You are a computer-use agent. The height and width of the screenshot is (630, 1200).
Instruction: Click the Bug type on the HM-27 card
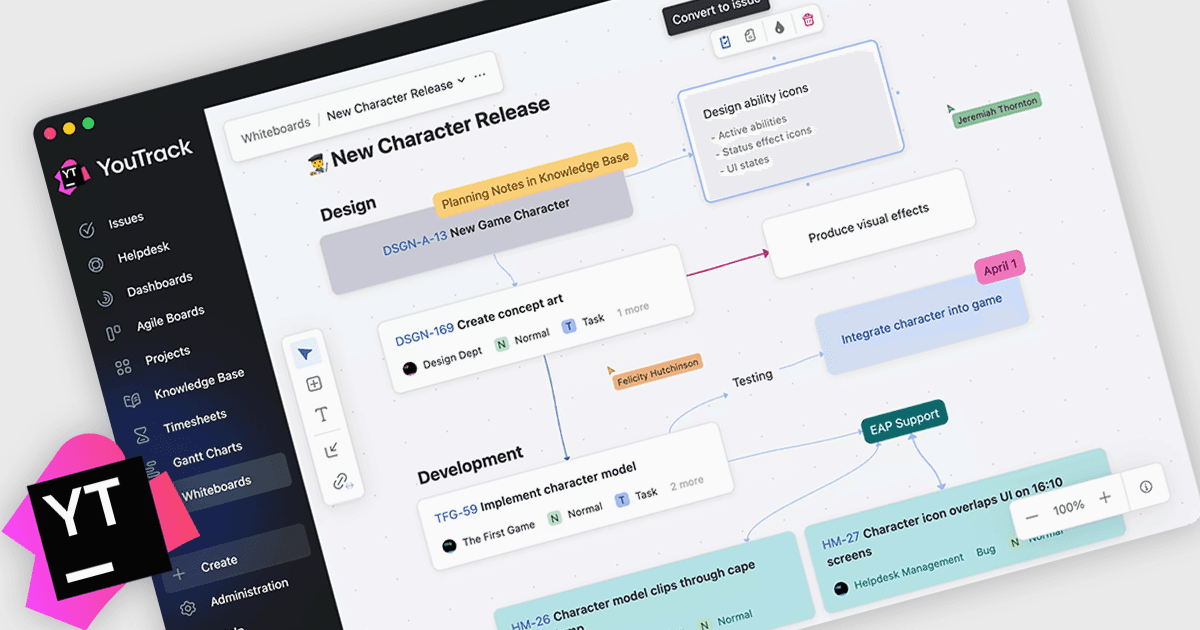point(985,550)
